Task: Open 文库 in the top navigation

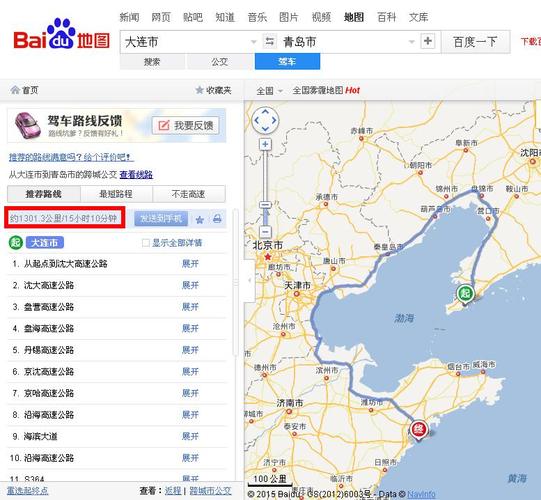Action: pyautogui.click(x=419, y=17)
